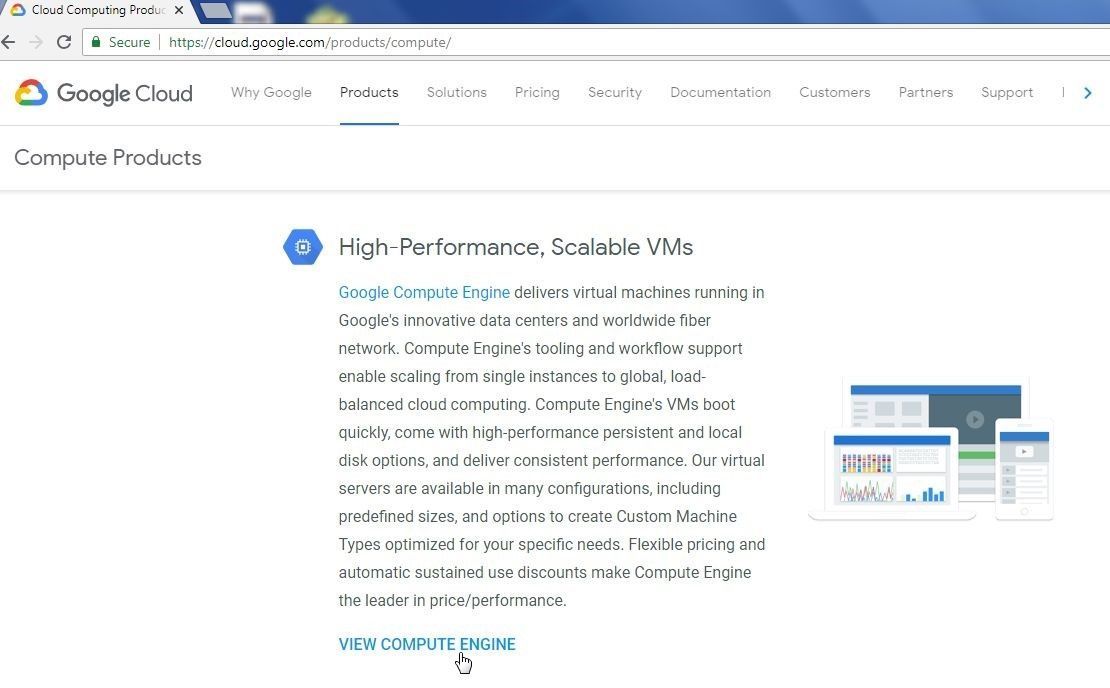Navigate to Customers section
This screenshot has width=1110, height=688.
[x=834, y=92]
